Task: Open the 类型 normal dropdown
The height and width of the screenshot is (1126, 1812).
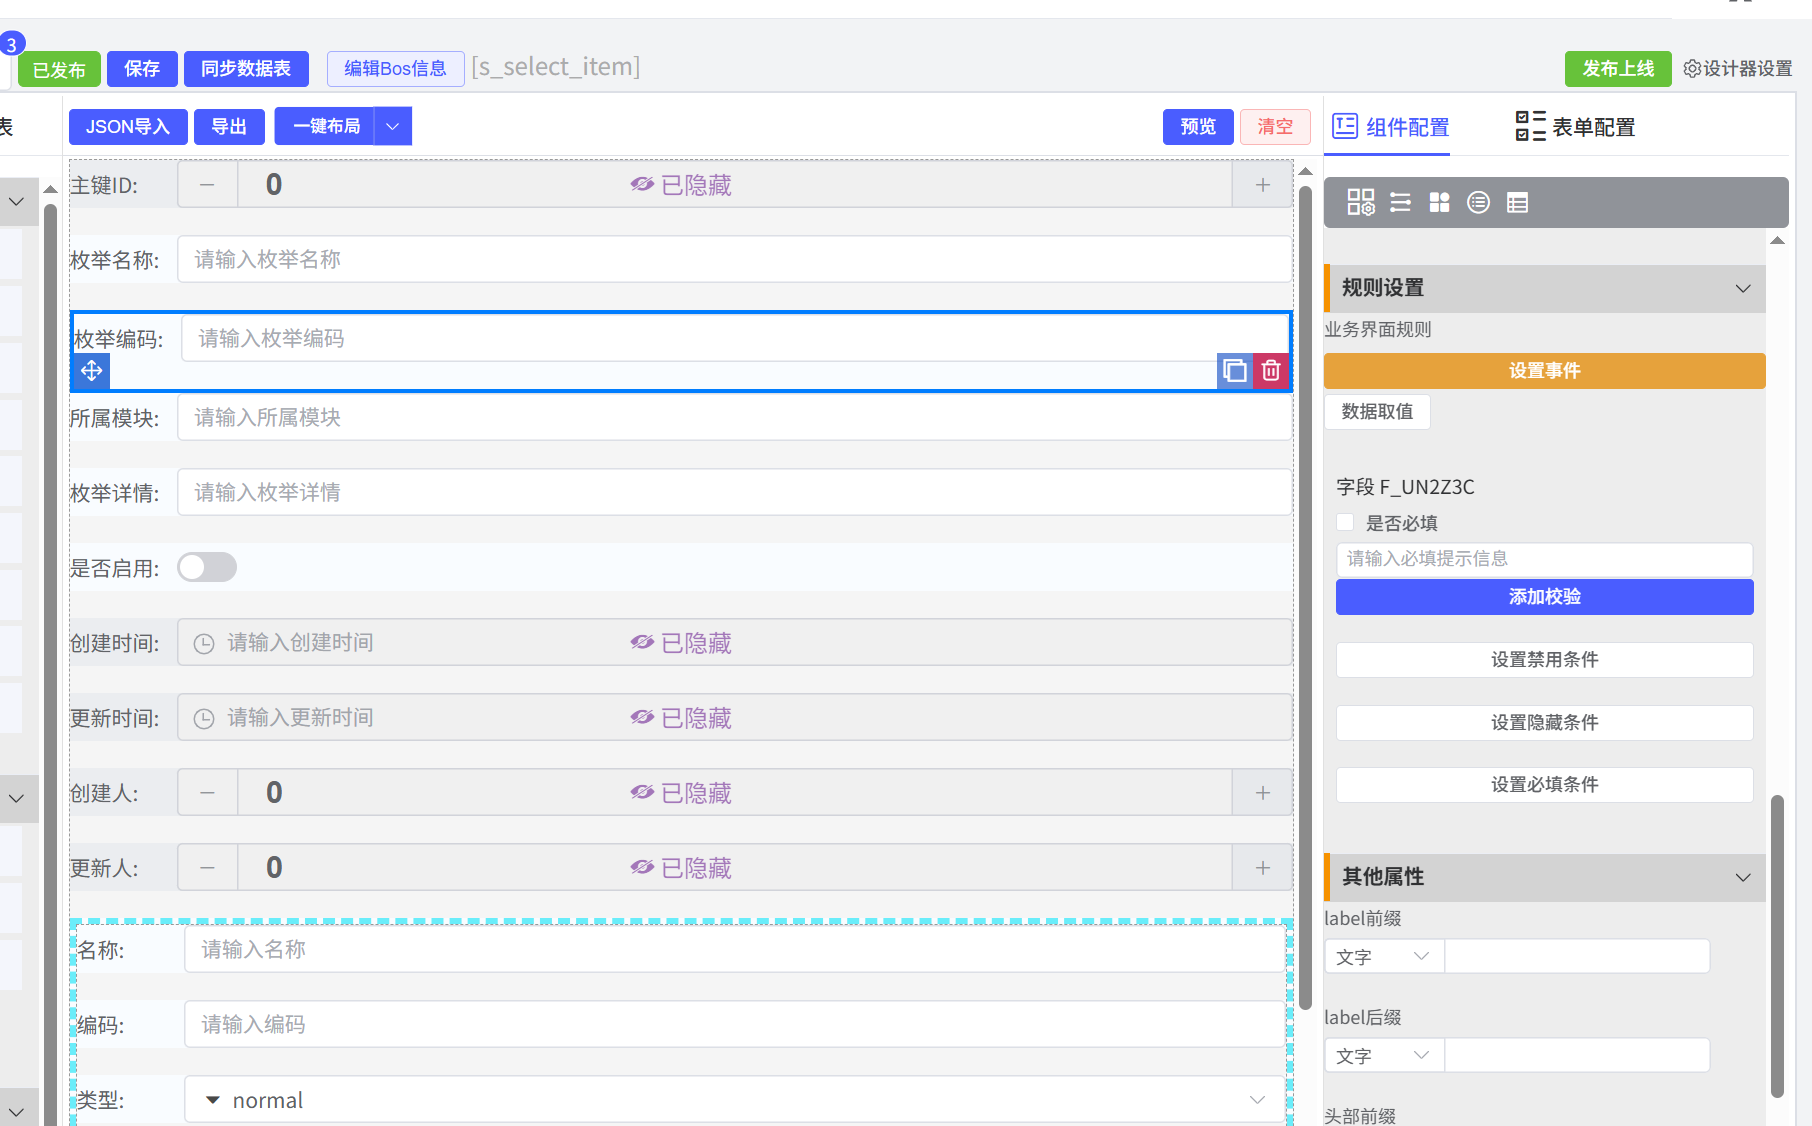Action: [735, 1100]
